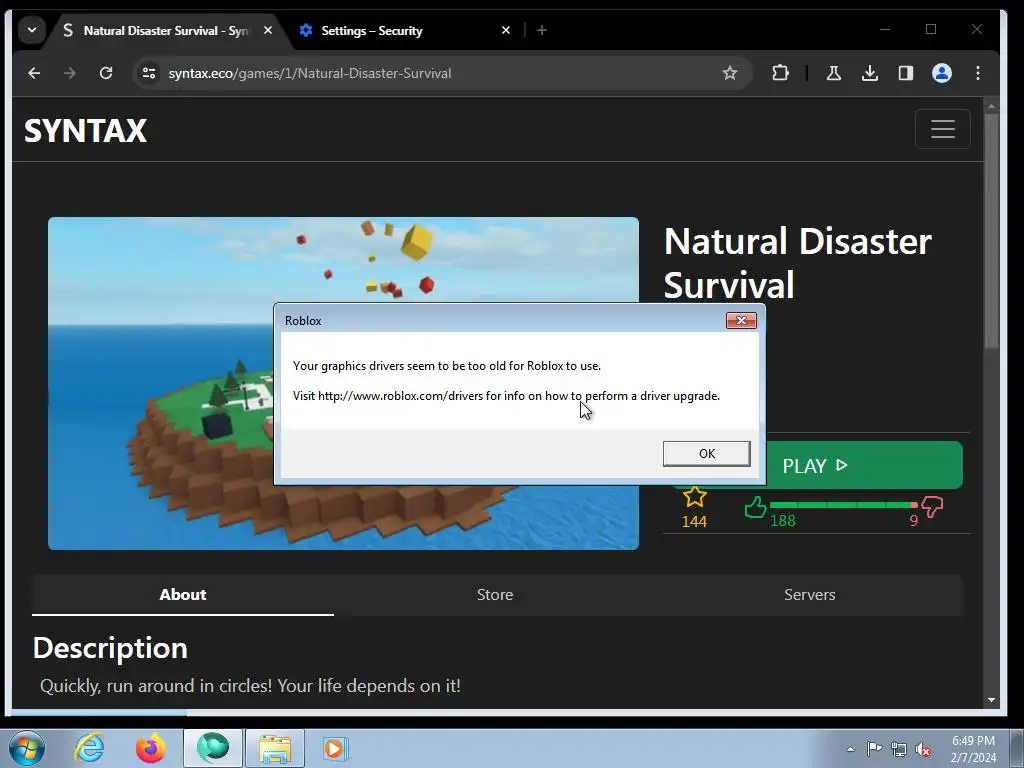Bookmark this page with the star
This screenshot has height=768, width=1024.
click(729, 73)
